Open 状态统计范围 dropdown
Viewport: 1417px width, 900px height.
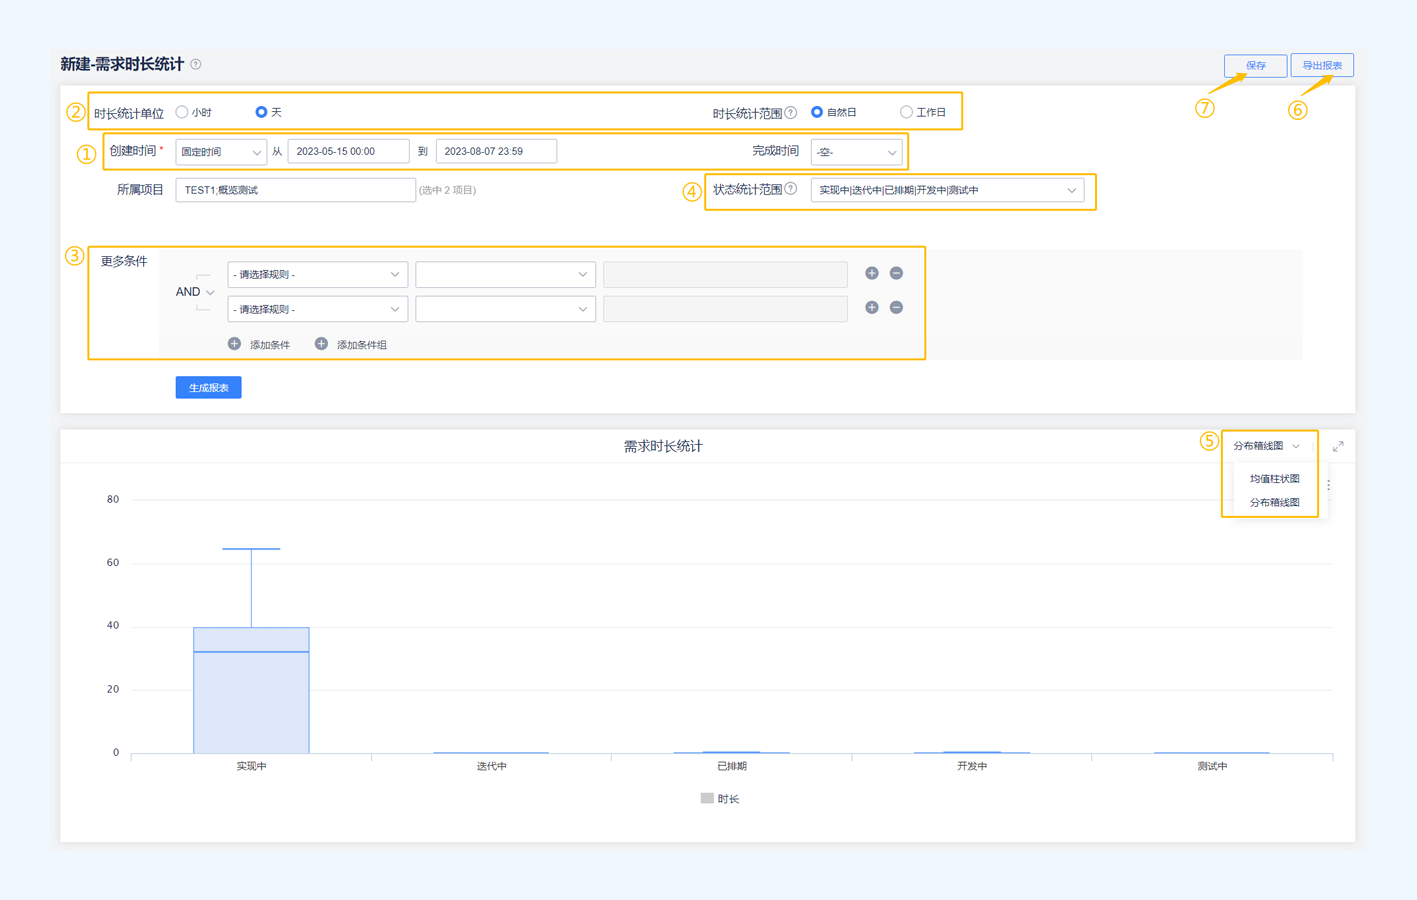click(x=947, y=190)
